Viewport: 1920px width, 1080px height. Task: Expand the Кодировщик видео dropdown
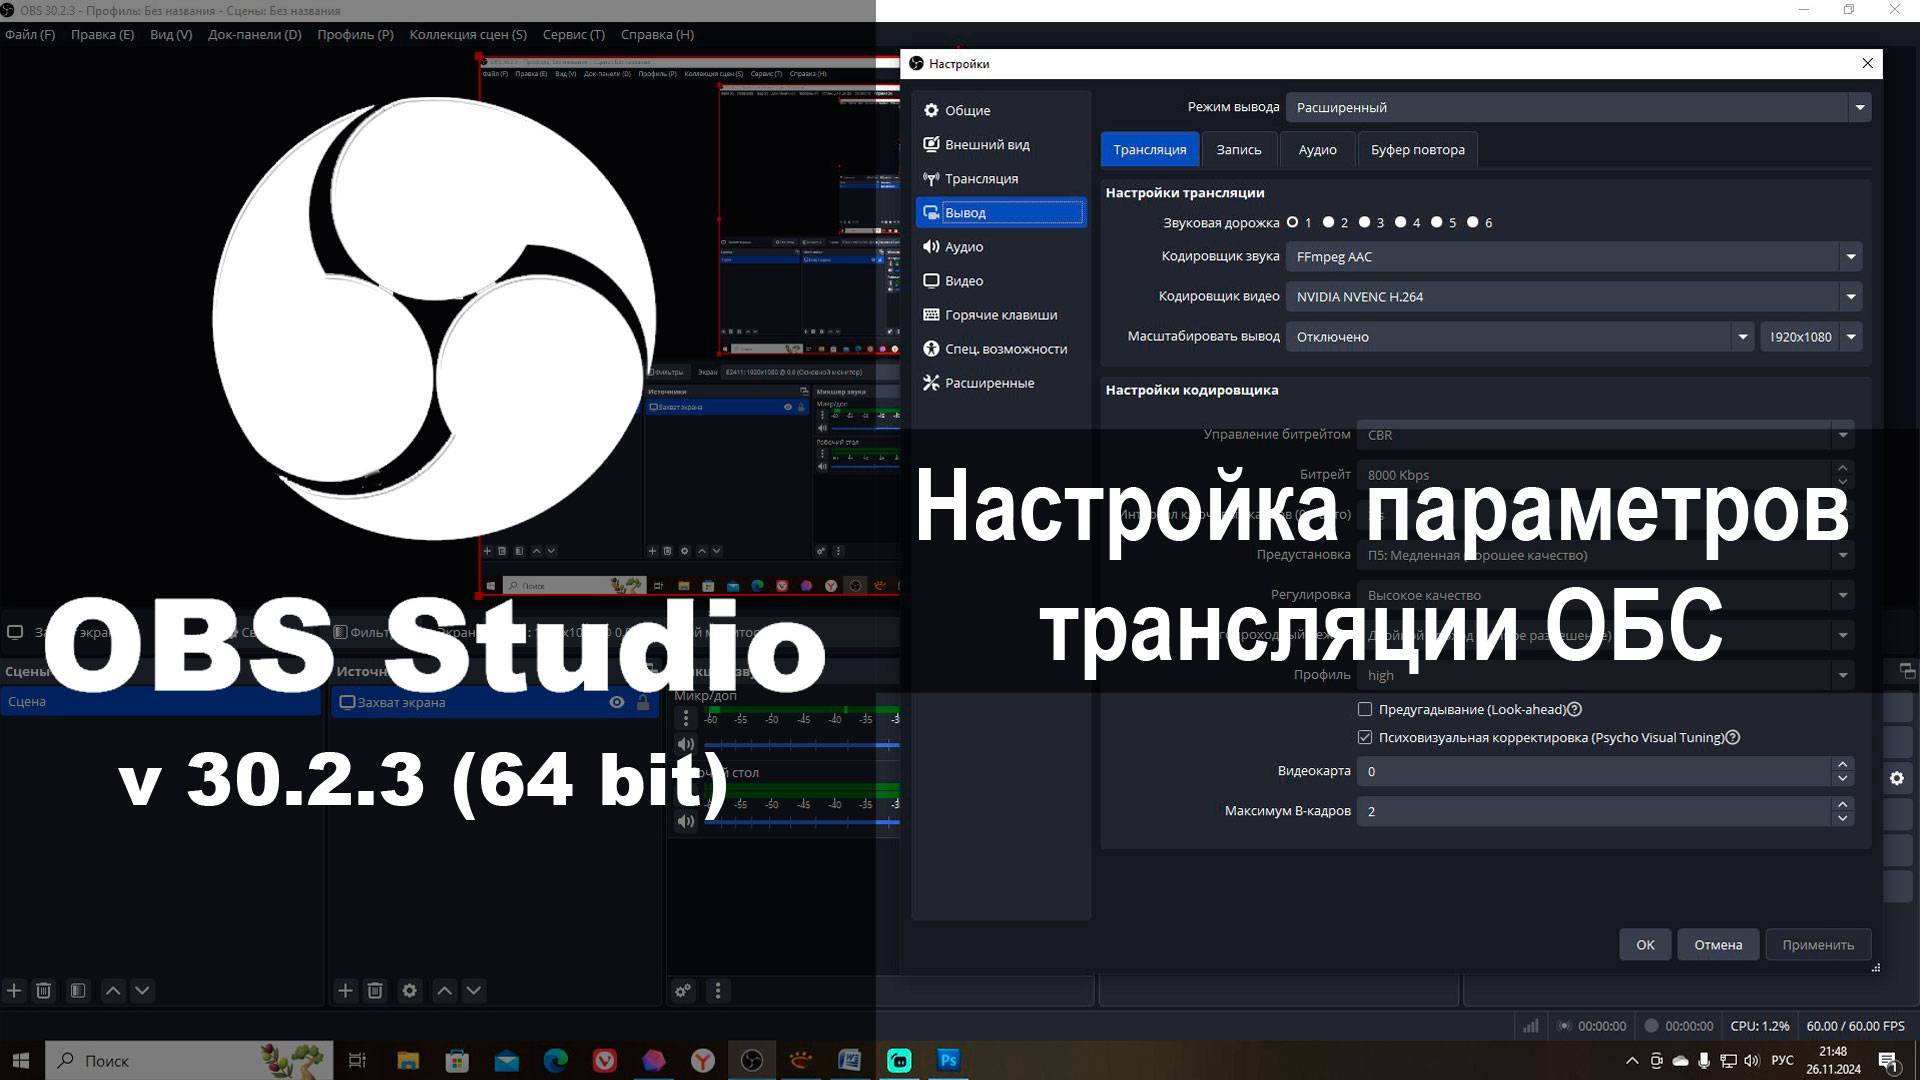(x=1850, y=297)
